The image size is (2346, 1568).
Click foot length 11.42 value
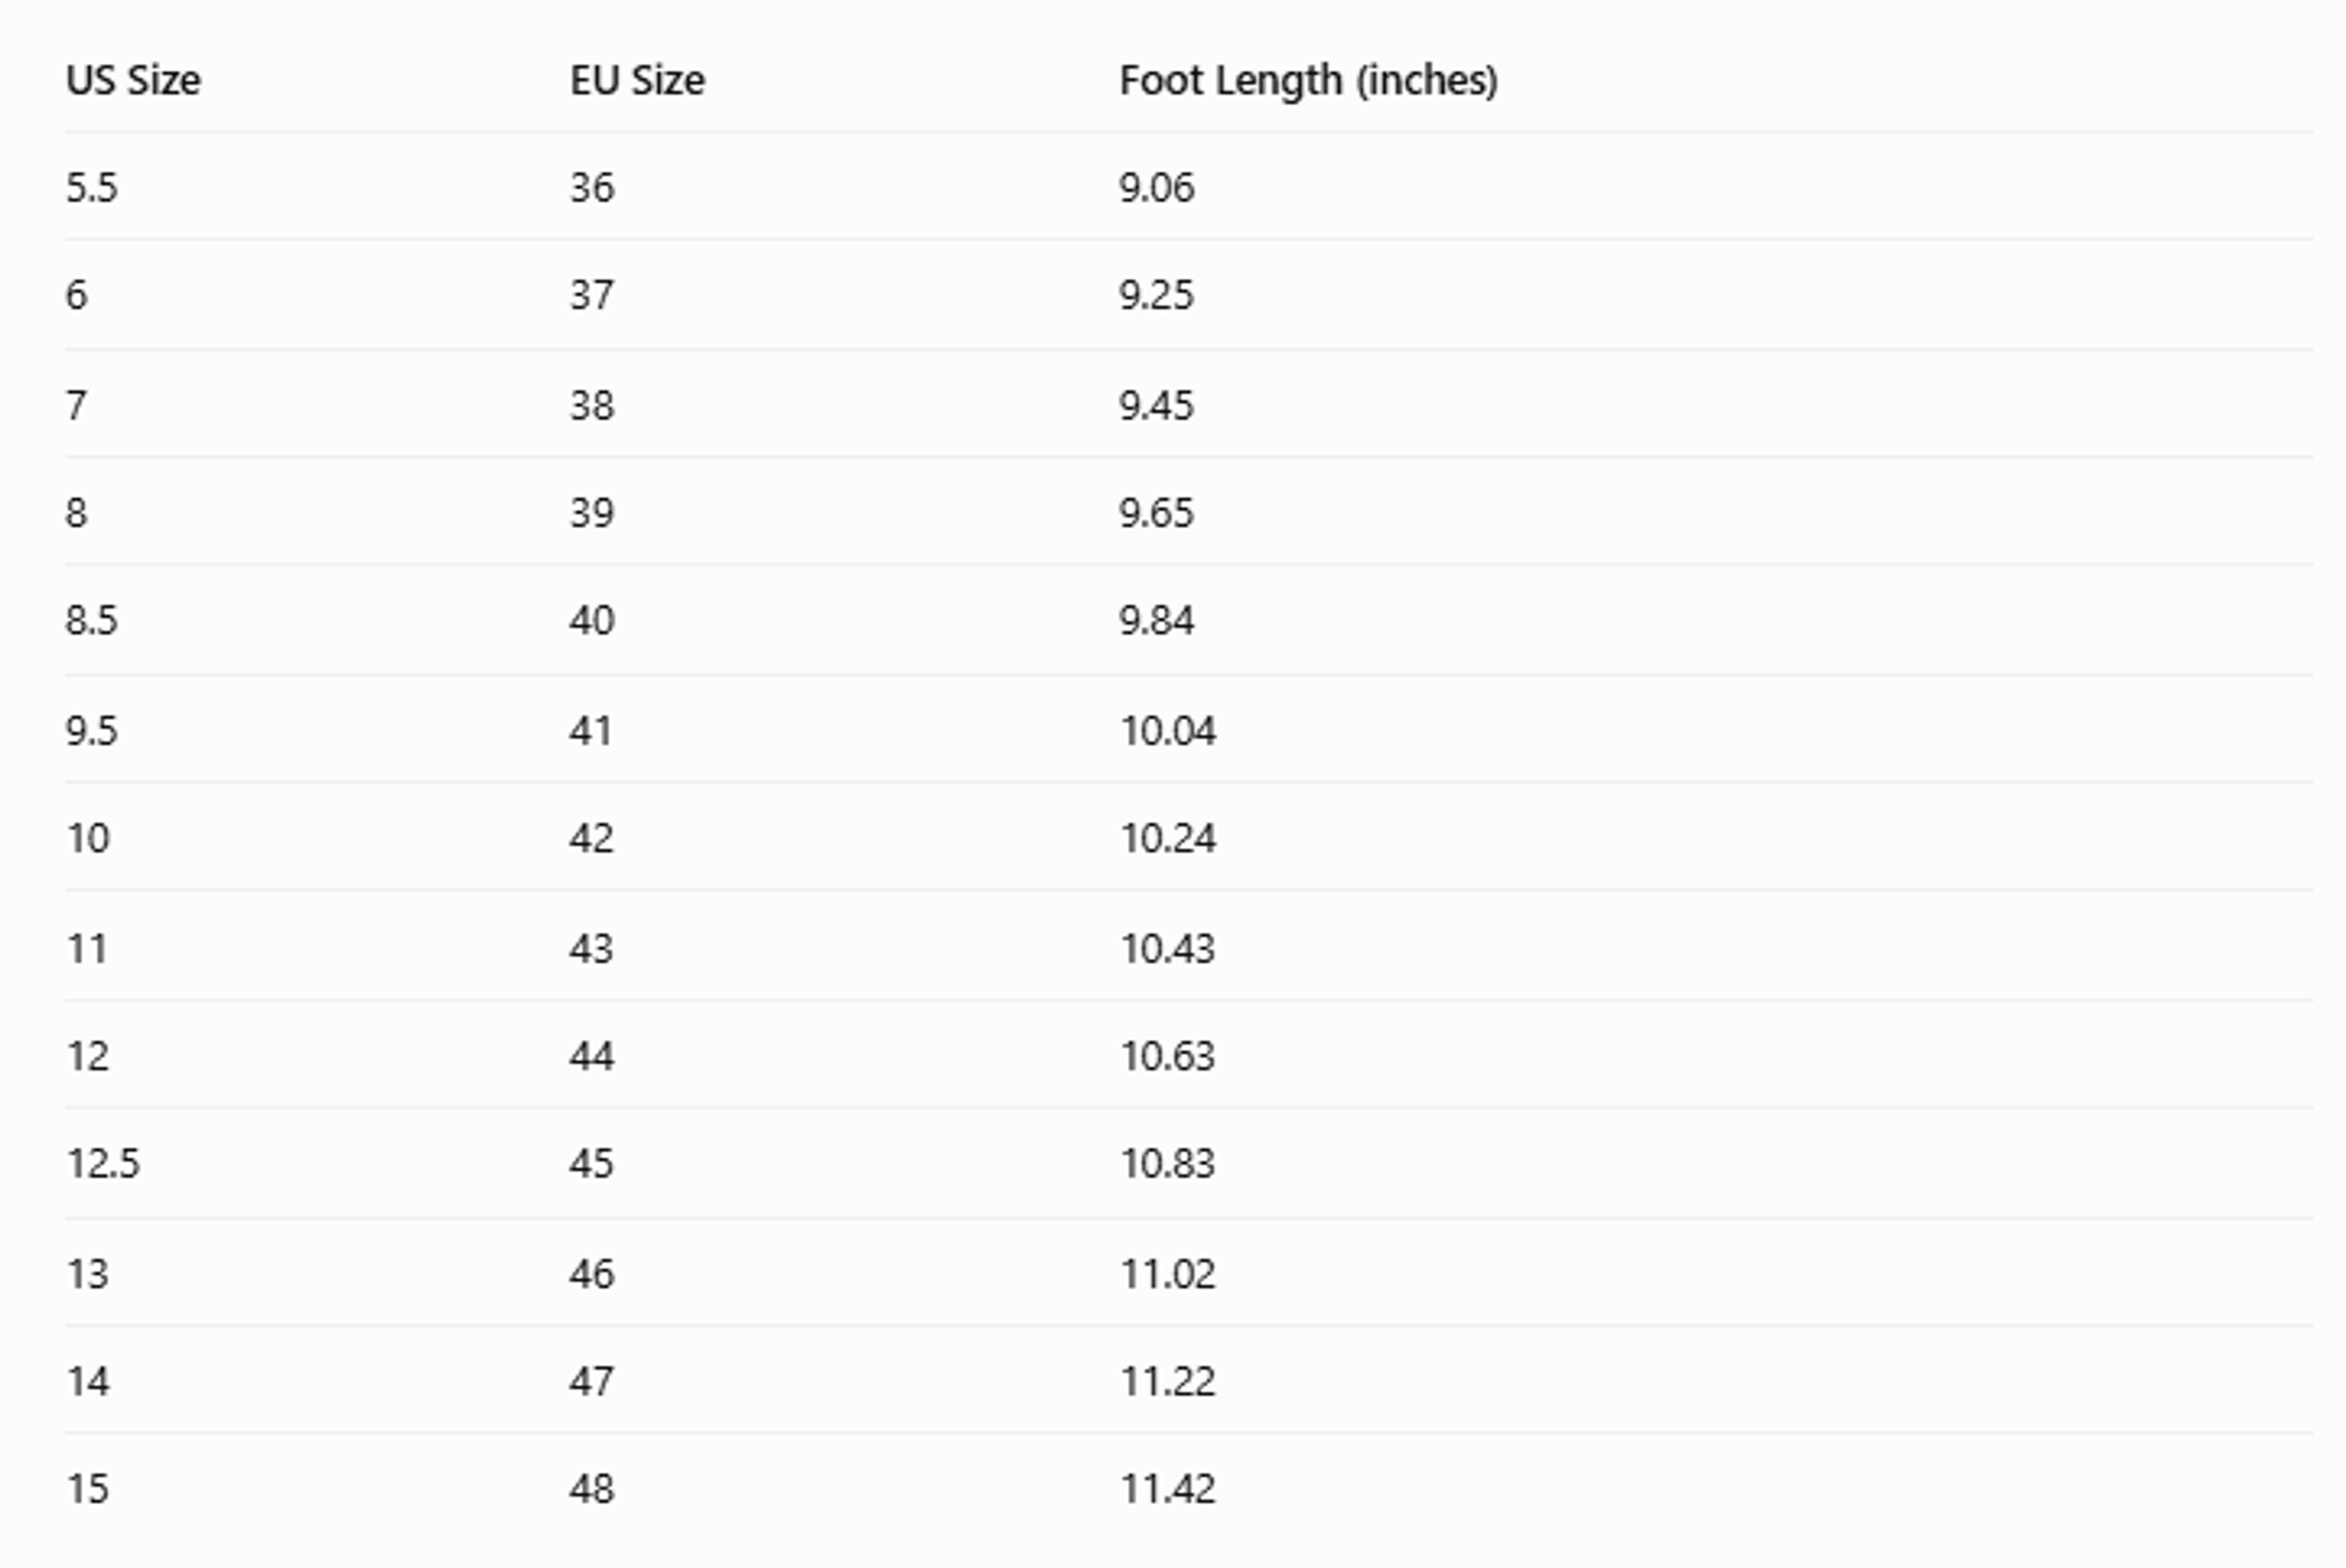(1168, 1488)
